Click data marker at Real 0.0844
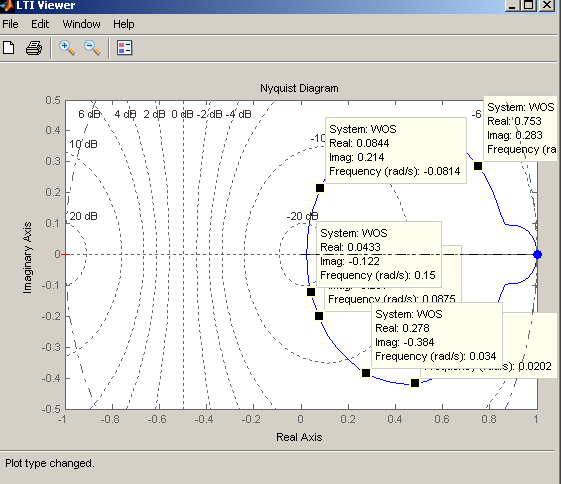The image size is (561, 484). point(320,188)
